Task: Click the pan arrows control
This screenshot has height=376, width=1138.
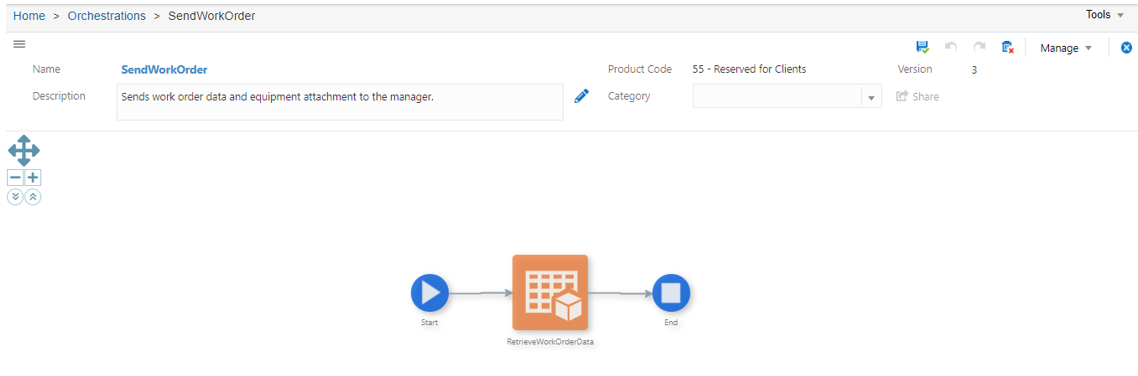Action: click(x=24, y=150)
